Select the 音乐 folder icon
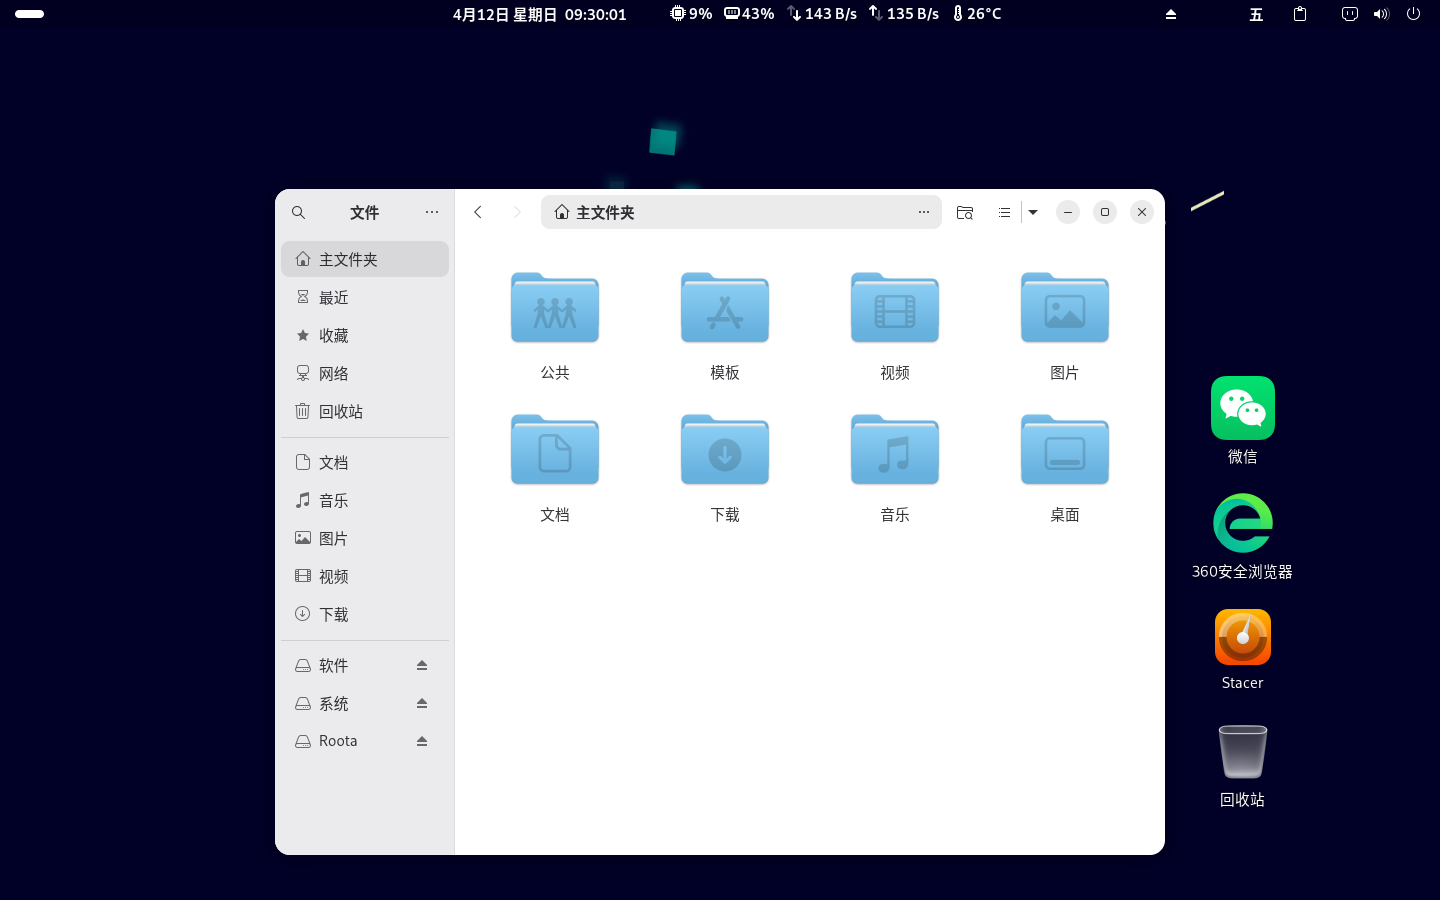The image size is (1440, 900). [895, 450]
